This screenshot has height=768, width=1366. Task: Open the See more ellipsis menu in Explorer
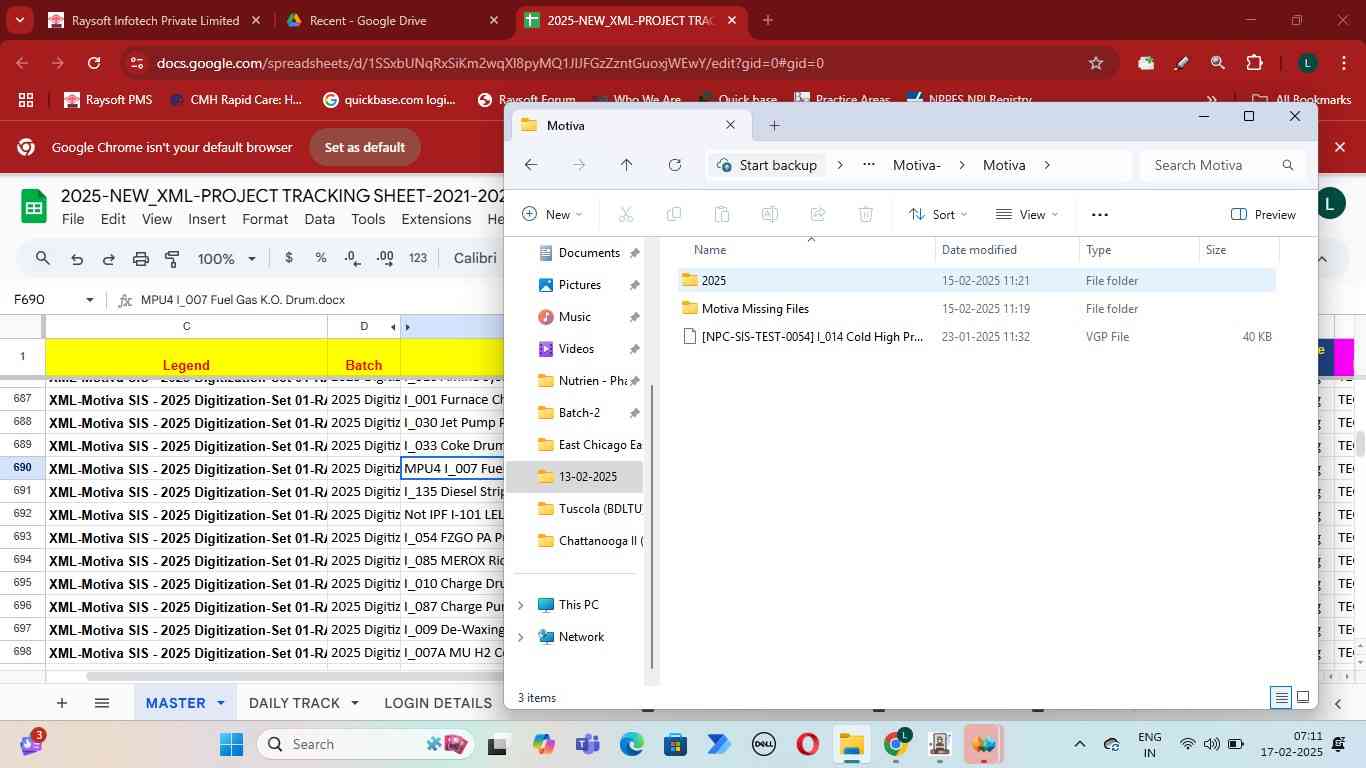tap(1100, 214)
